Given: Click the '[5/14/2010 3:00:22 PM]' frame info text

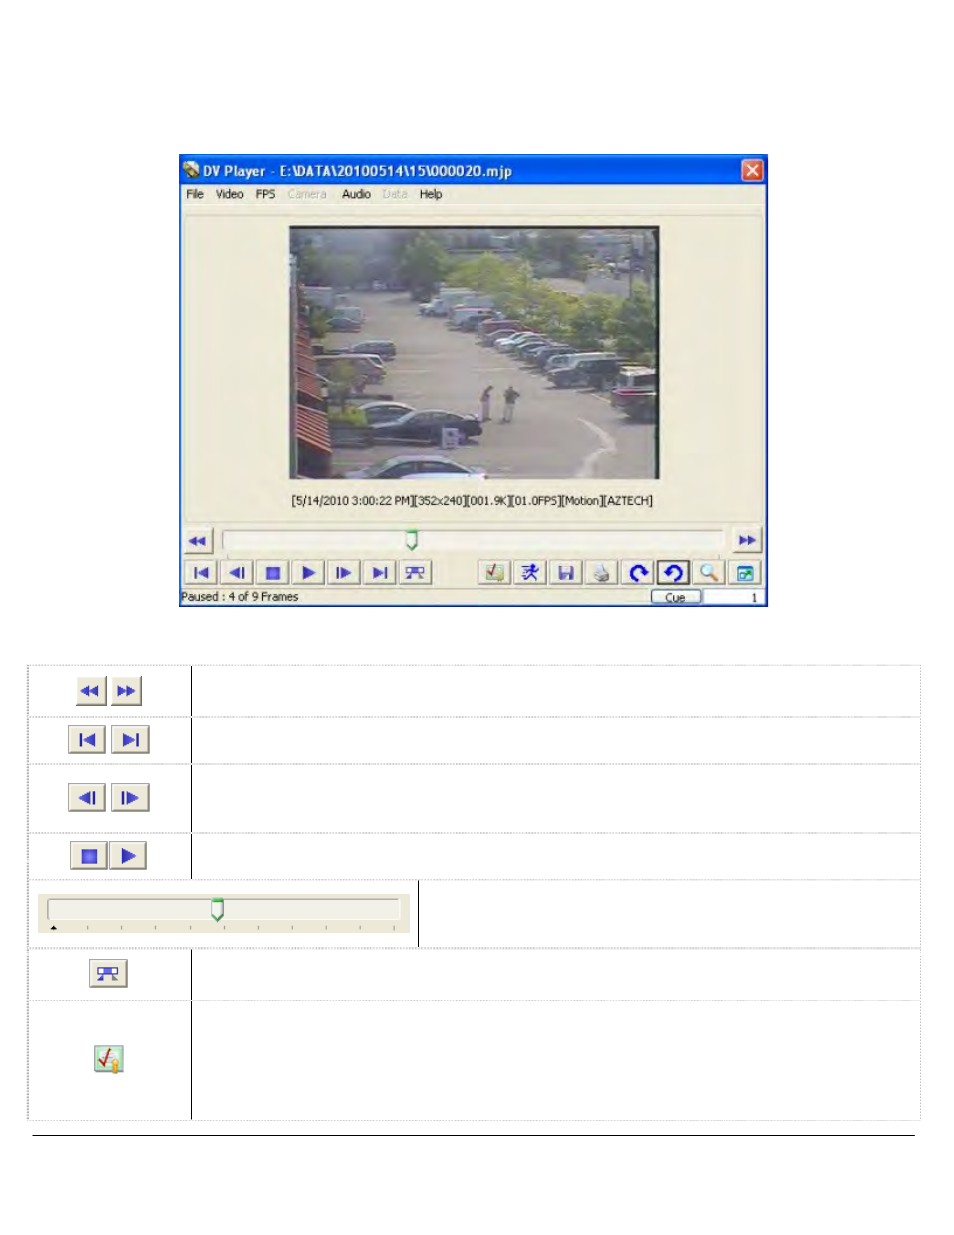Looking at the screenshot, I should (352, 501).
